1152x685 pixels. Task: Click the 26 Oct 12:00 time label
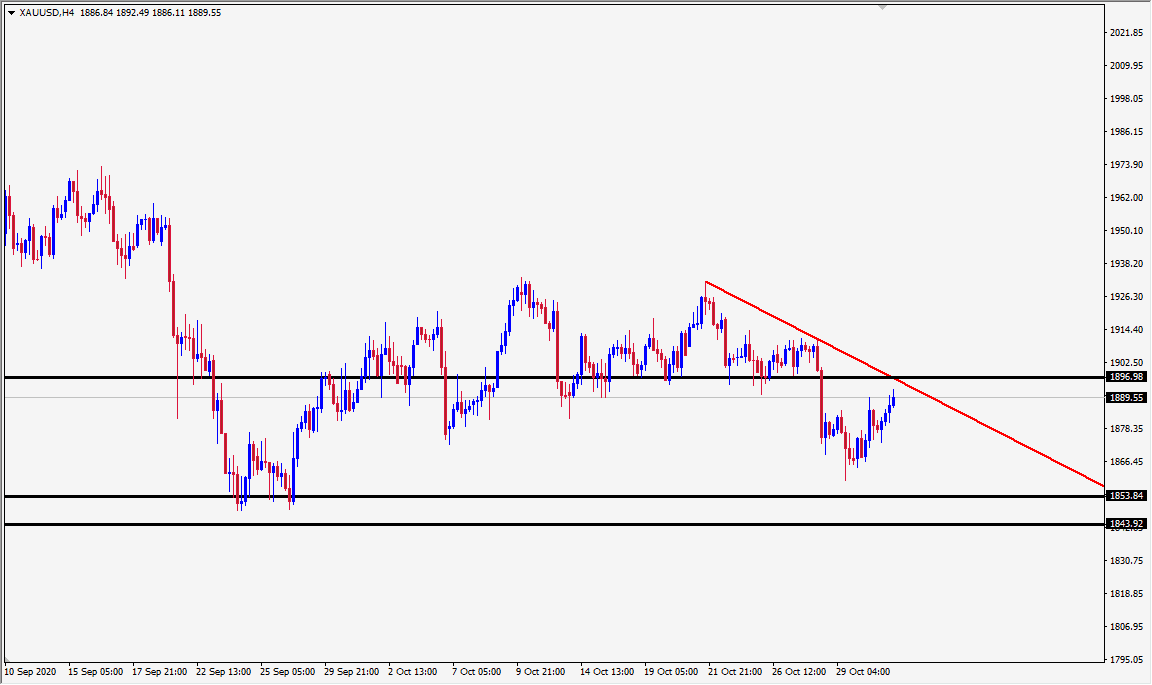click(x=799, y=672)
